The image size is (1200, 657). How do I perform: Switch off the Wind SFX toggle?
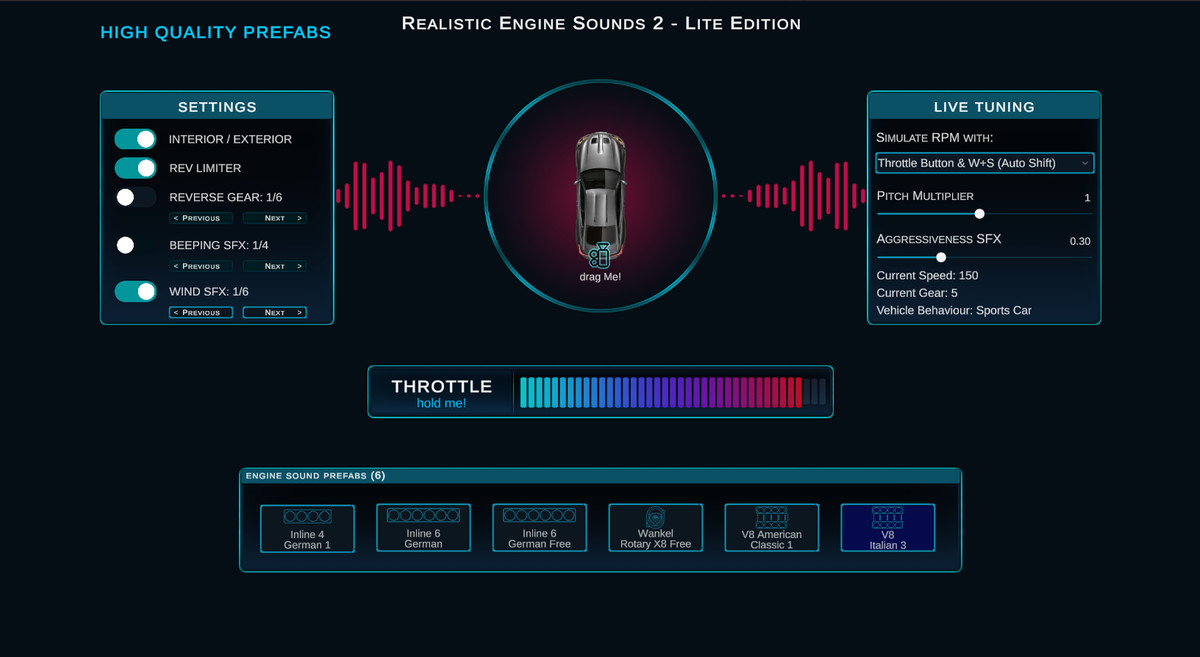[136, 291]
